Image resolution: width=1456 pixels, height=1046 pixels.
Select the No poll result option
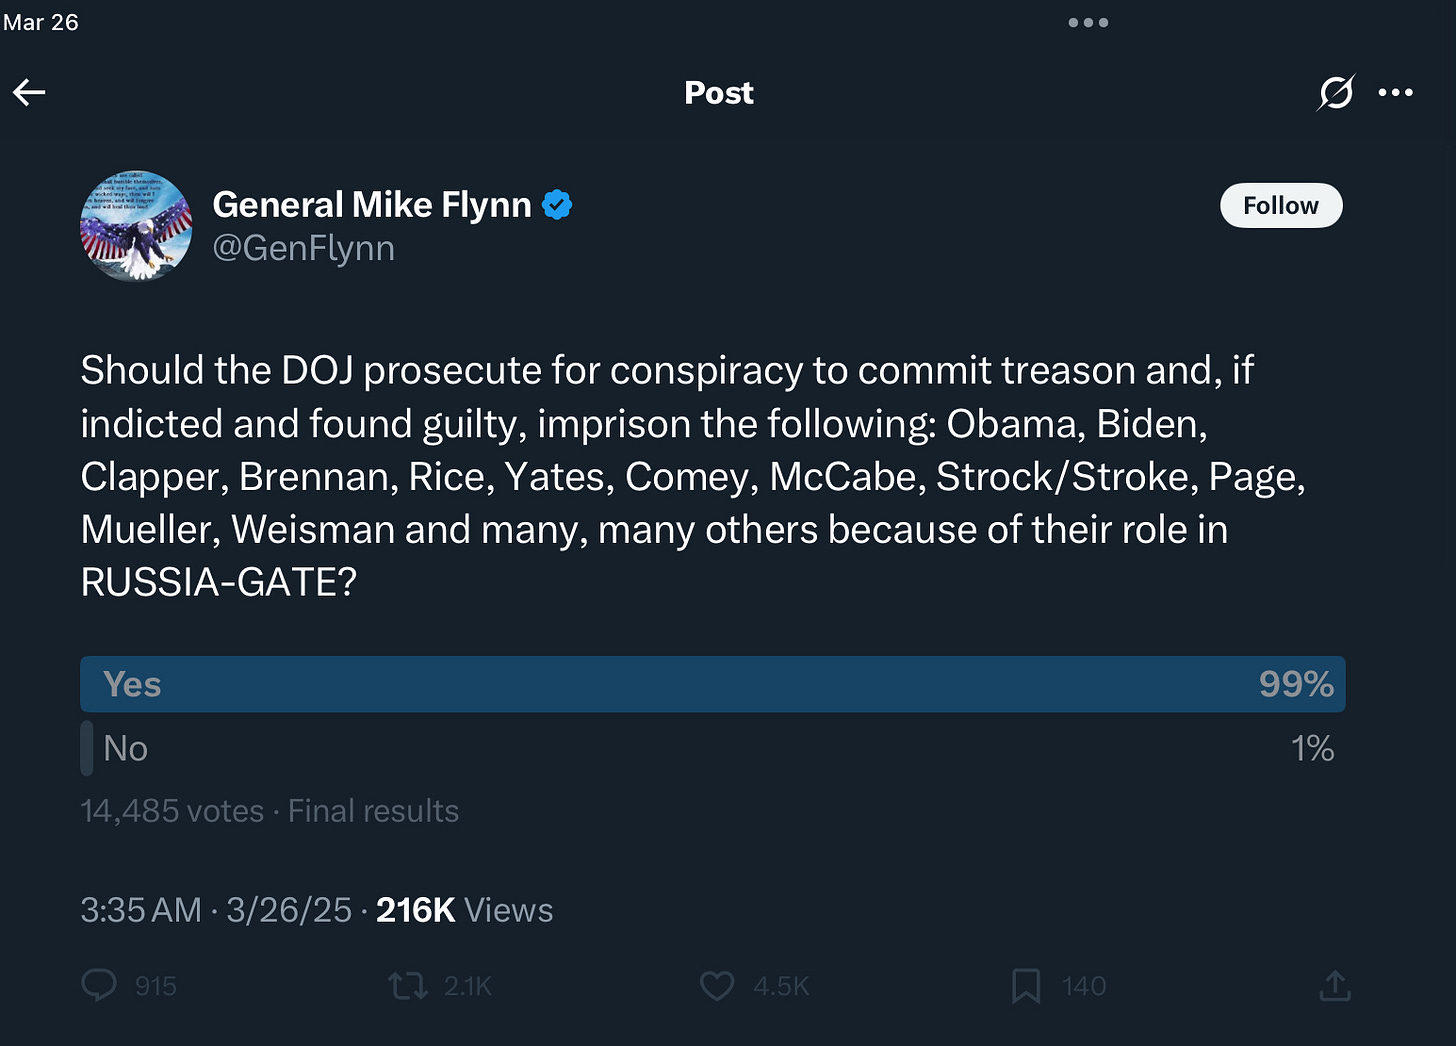tap(713, 748)
